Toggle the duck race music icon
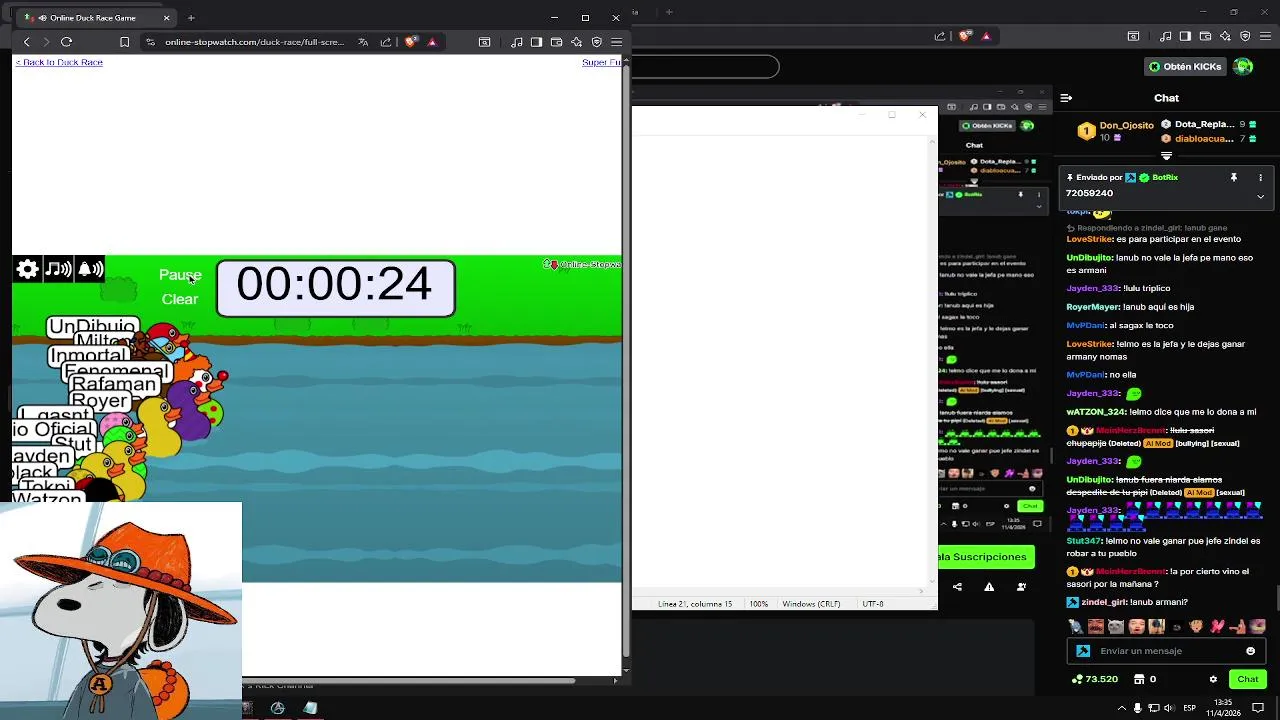The height and width of the screenshot is (720, 1280). pyautogui.click(x=59, y=269)
